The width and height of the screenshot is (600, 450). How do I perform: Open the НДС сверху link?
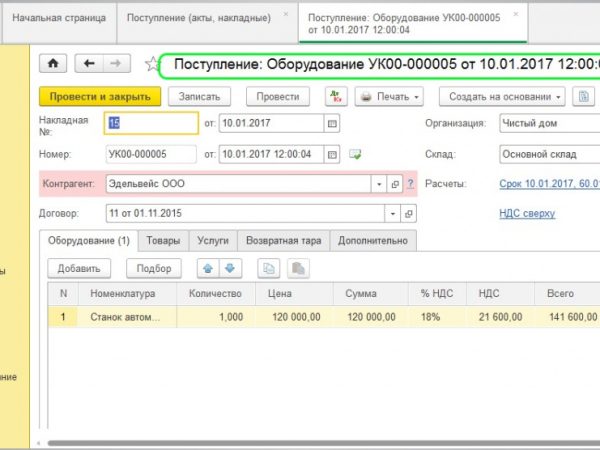click(526, 214)
